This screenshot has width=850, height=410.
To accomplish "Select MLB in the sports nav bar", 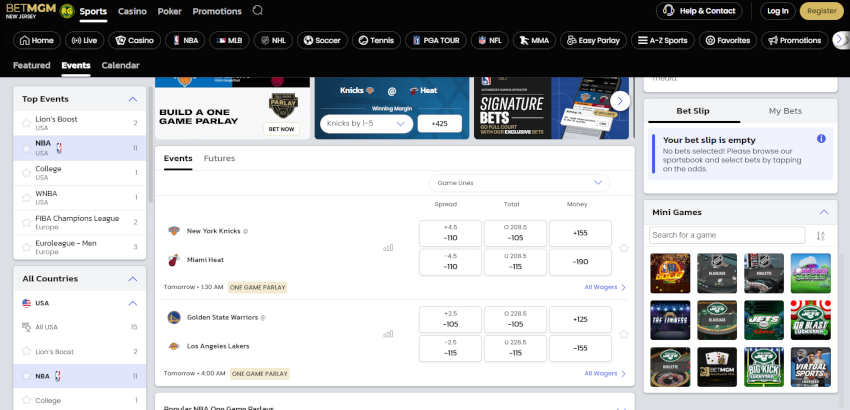I will (229, 40).
